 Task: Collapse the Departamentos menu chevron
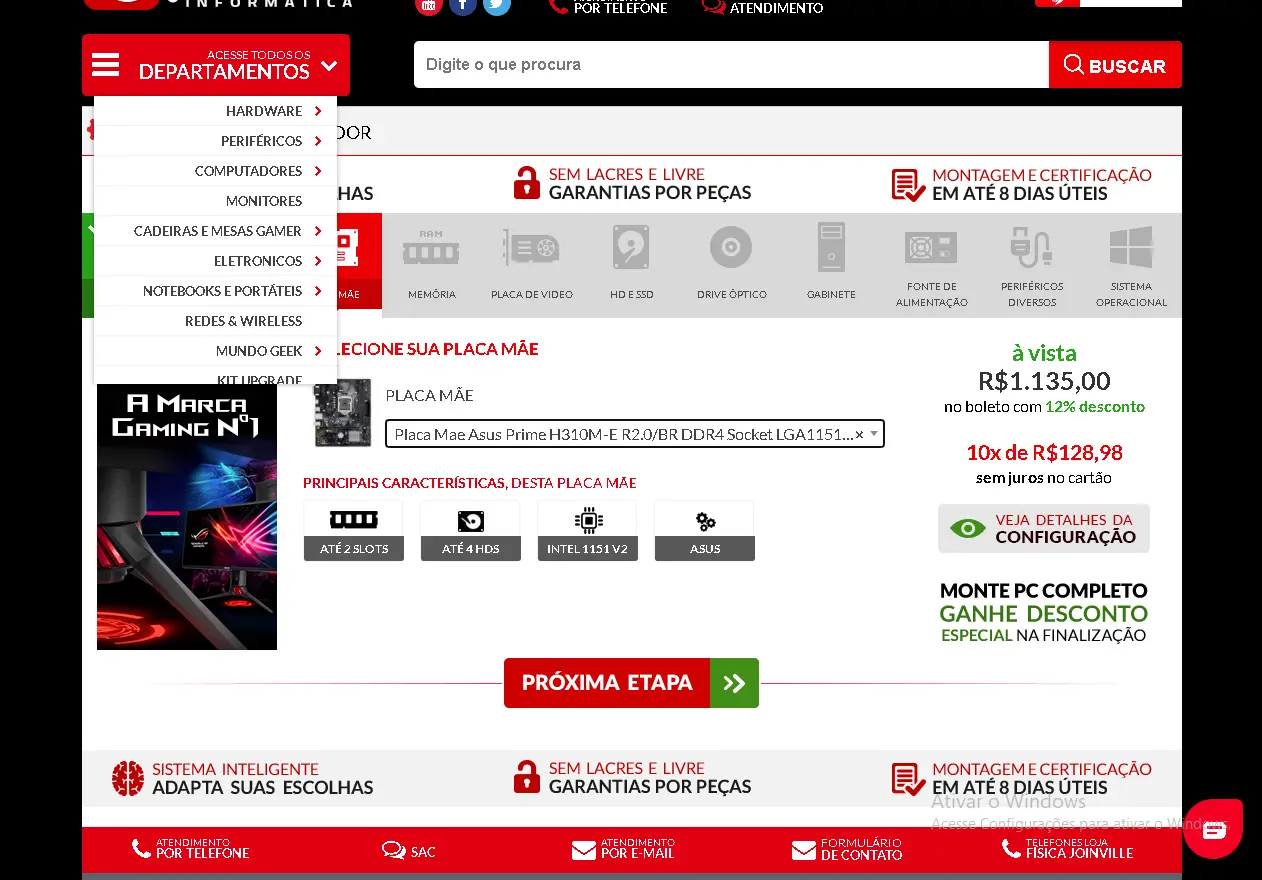329,67
